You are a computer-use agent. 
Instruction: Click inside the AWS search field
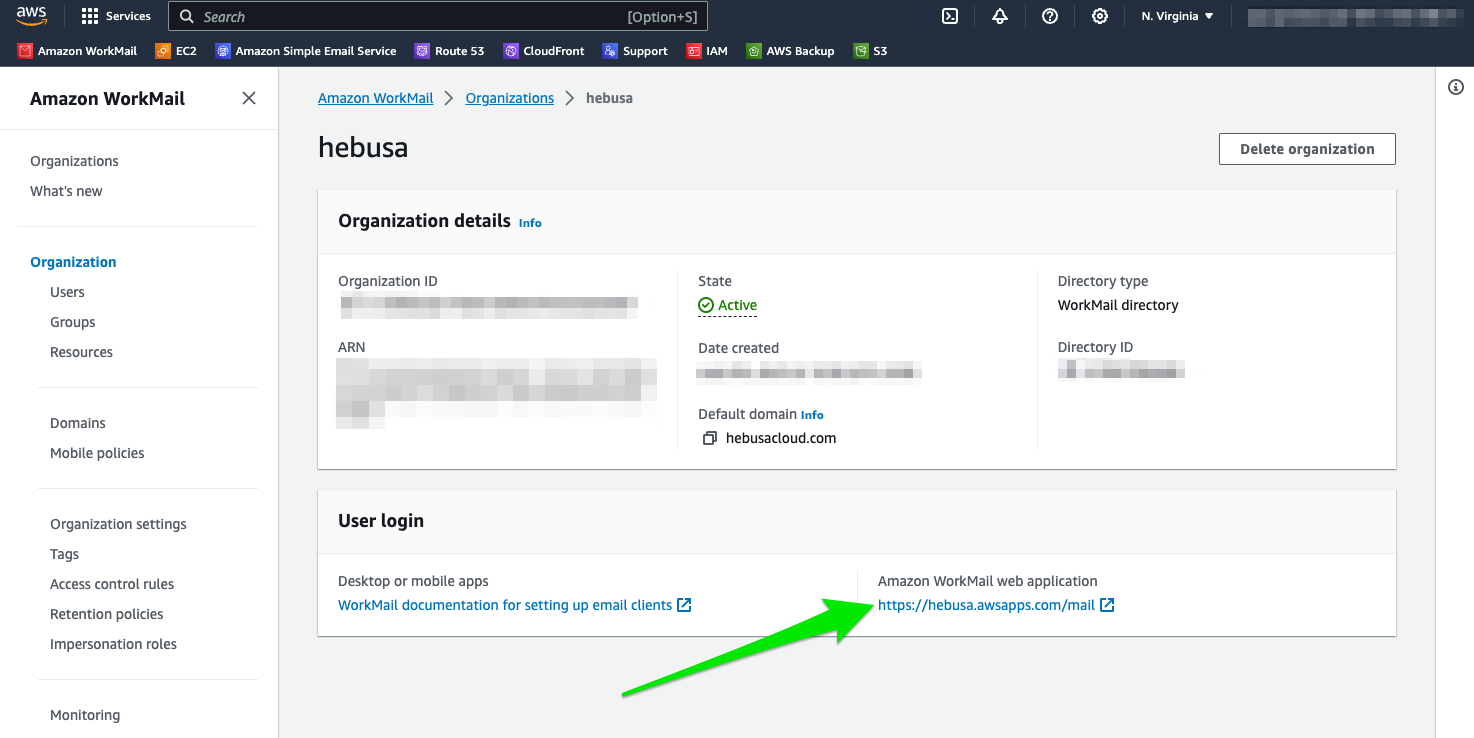[410, 17]
